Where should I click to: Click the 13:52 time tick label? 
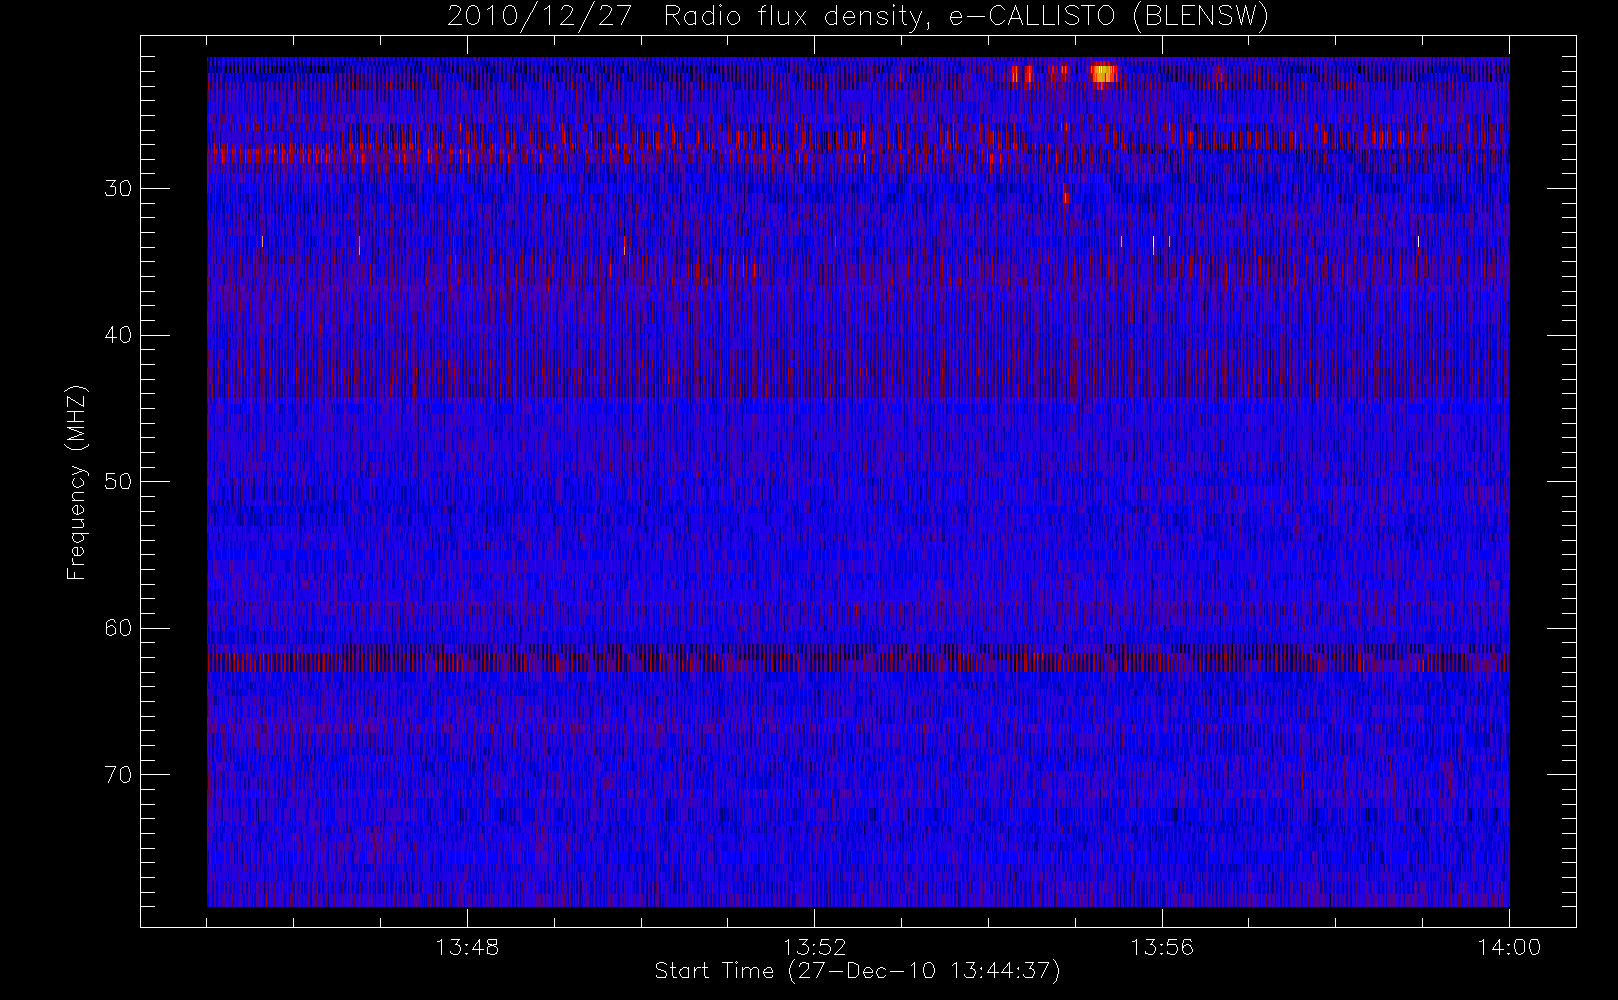tap(815, 947)
